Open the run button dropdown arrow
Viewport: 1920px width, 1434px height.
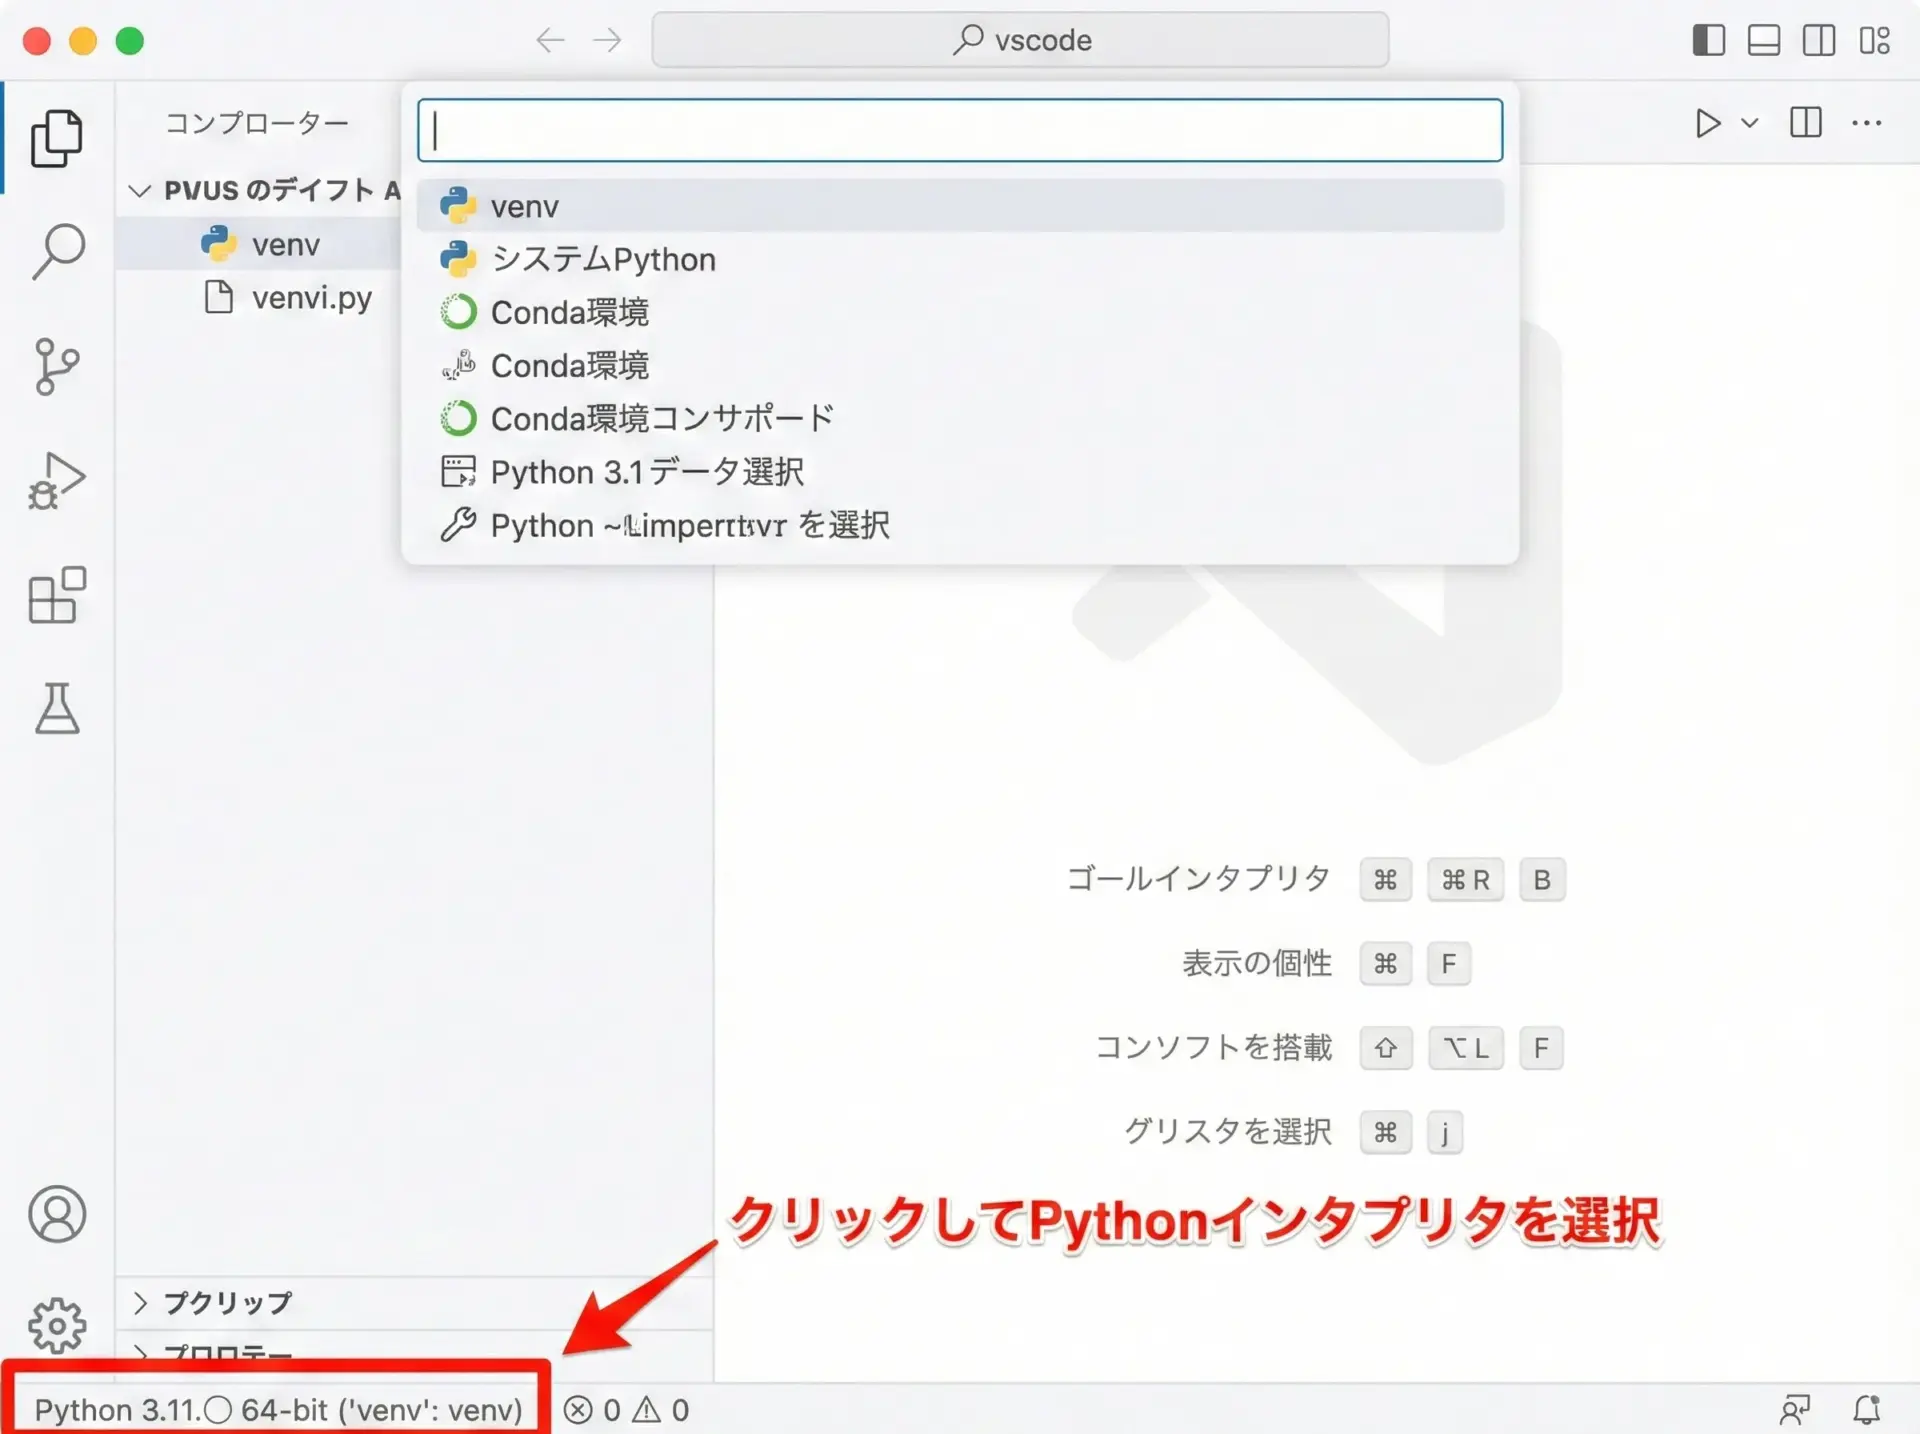point(1749,123)
